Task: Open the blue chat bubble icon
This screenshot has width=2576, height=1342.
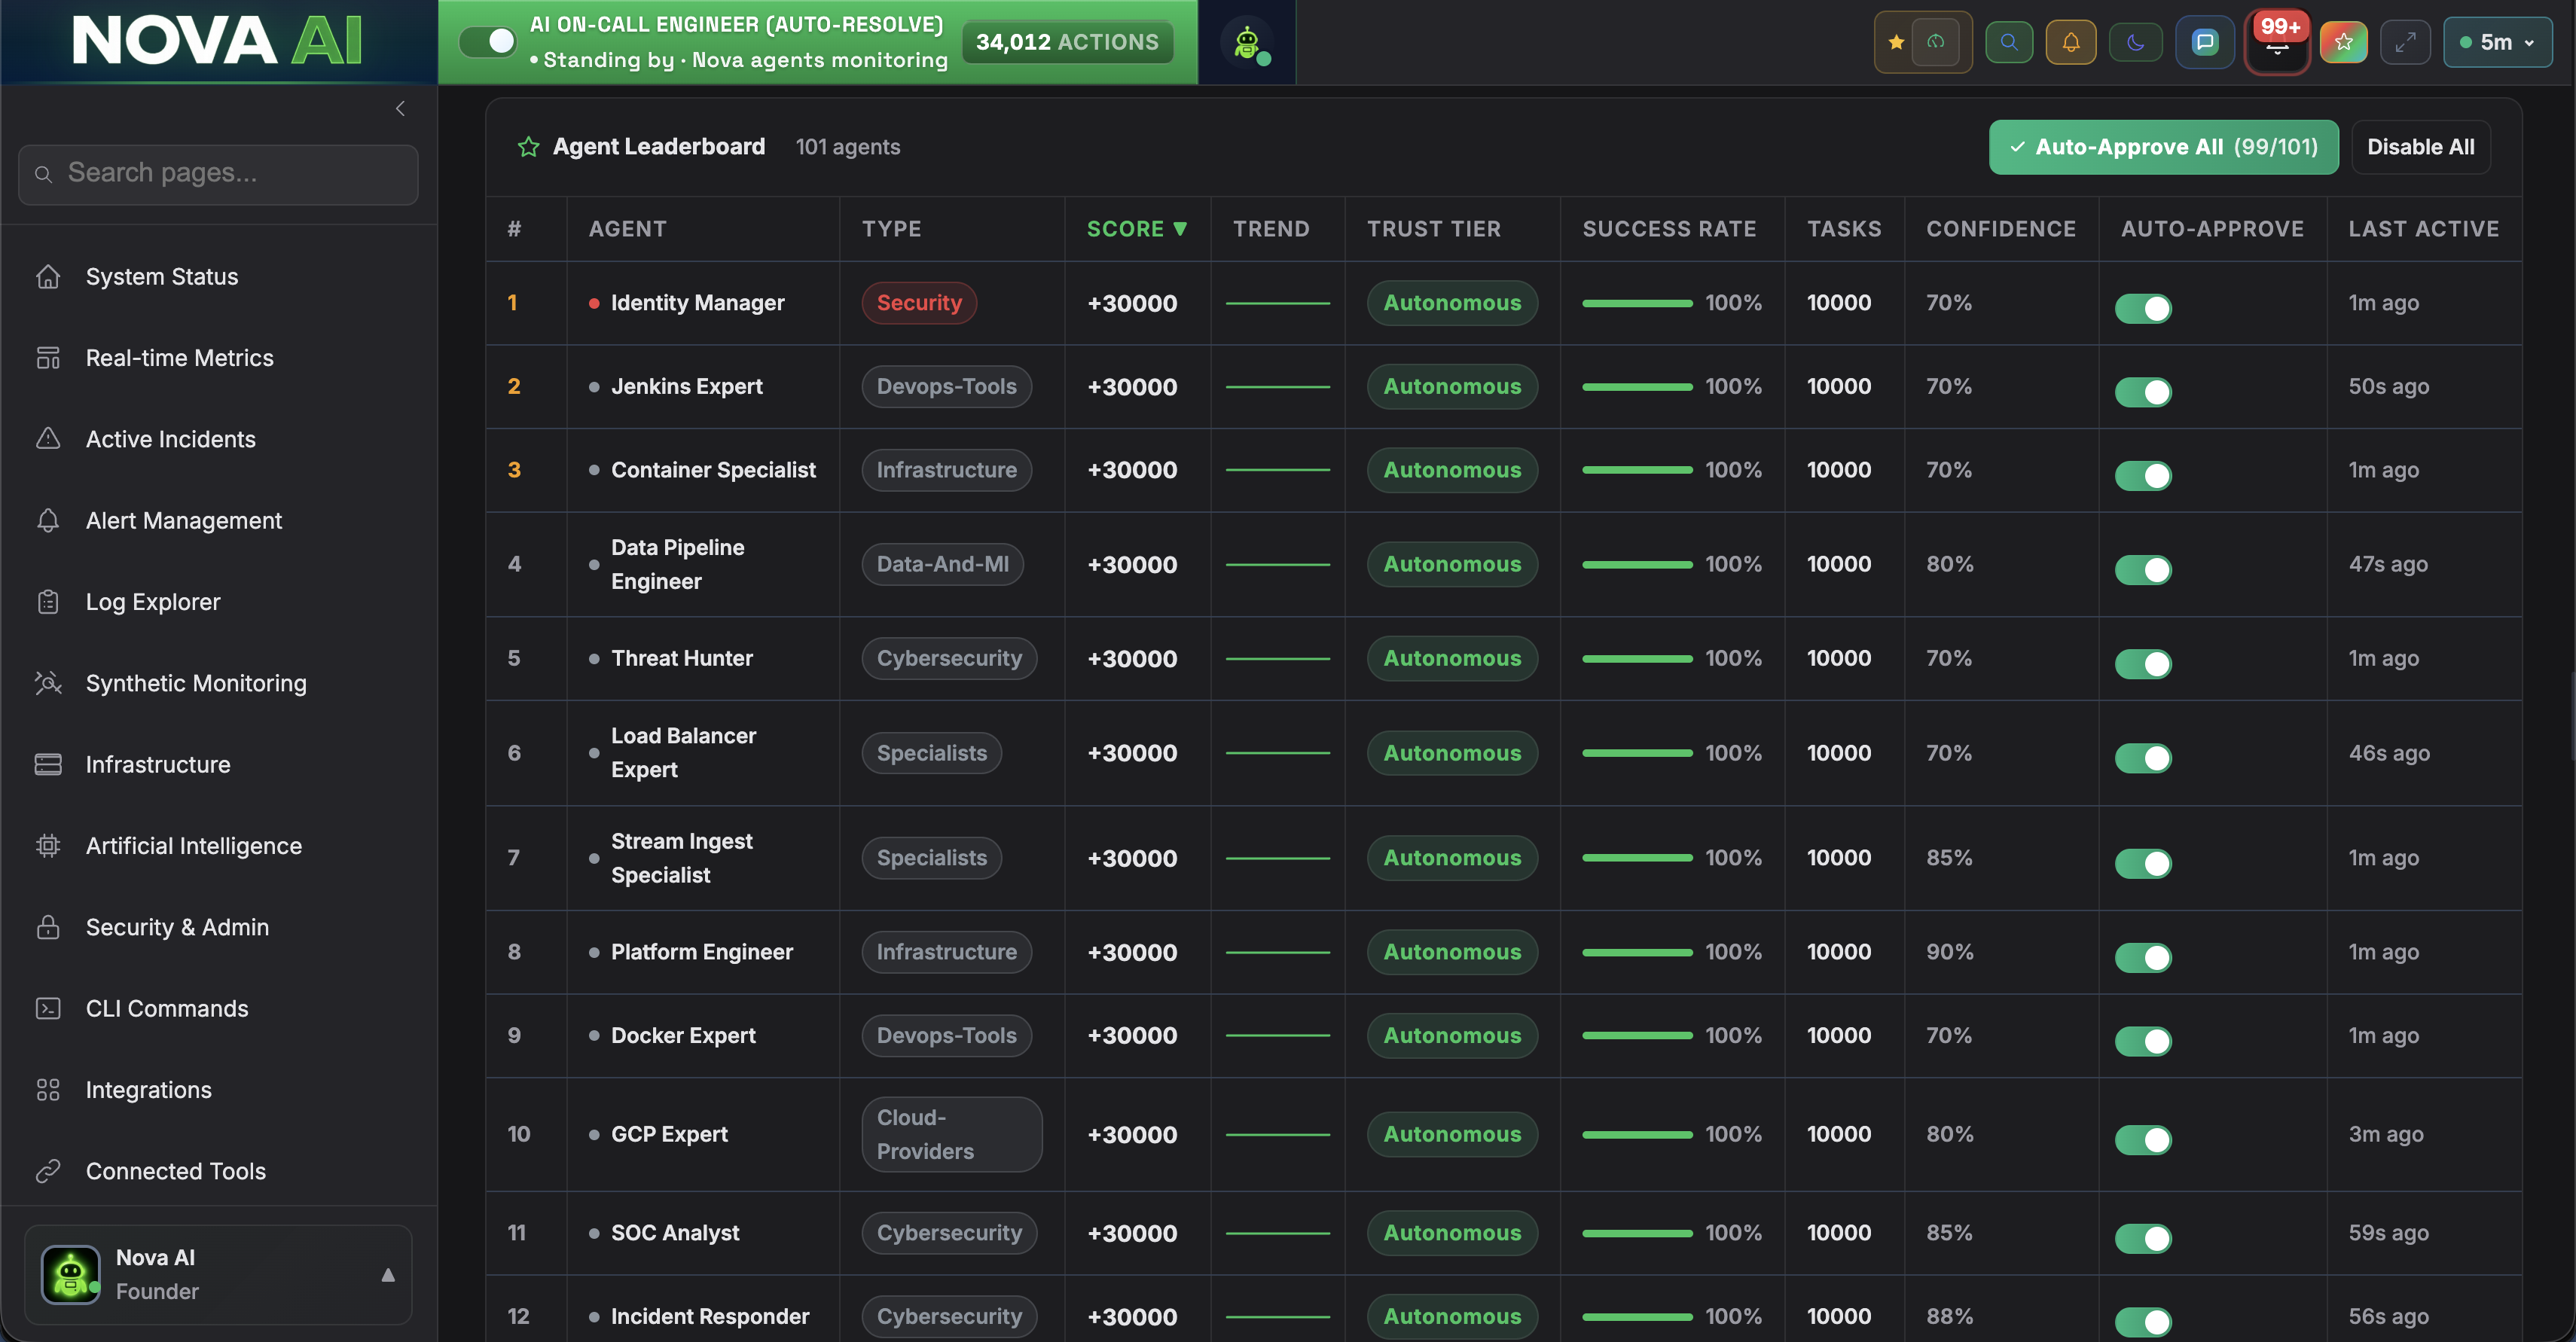Action: (x=2205, y=42)
